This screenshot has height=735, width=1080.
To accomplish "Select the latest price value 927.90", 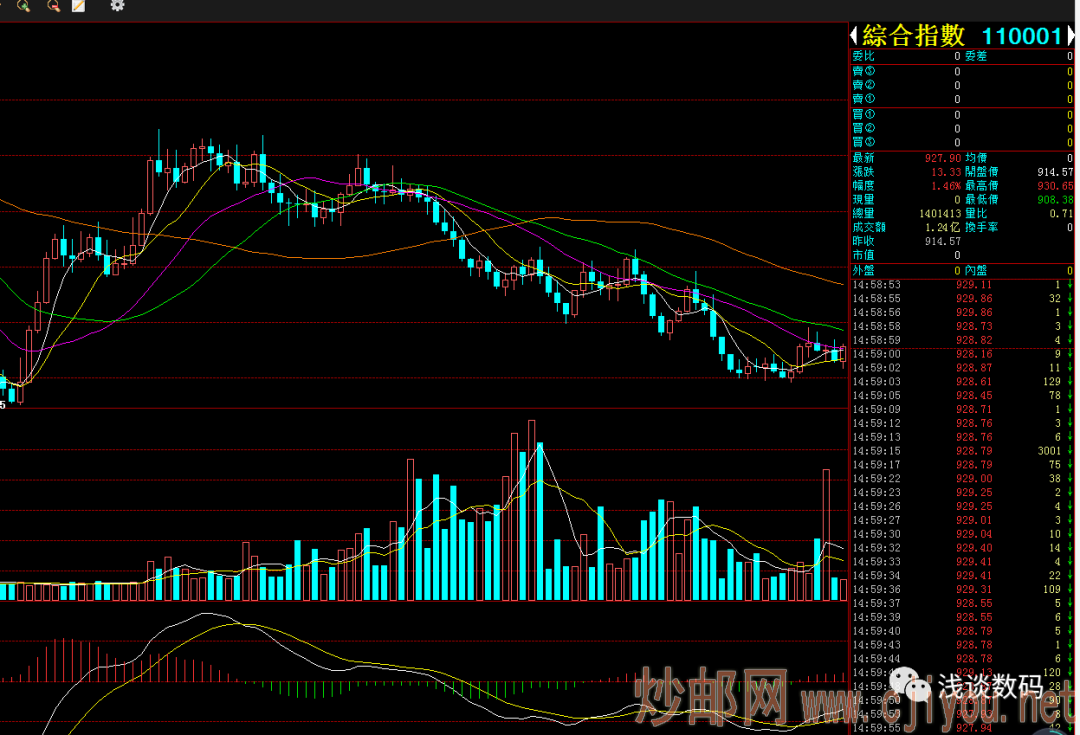I will tap(943, 158).
